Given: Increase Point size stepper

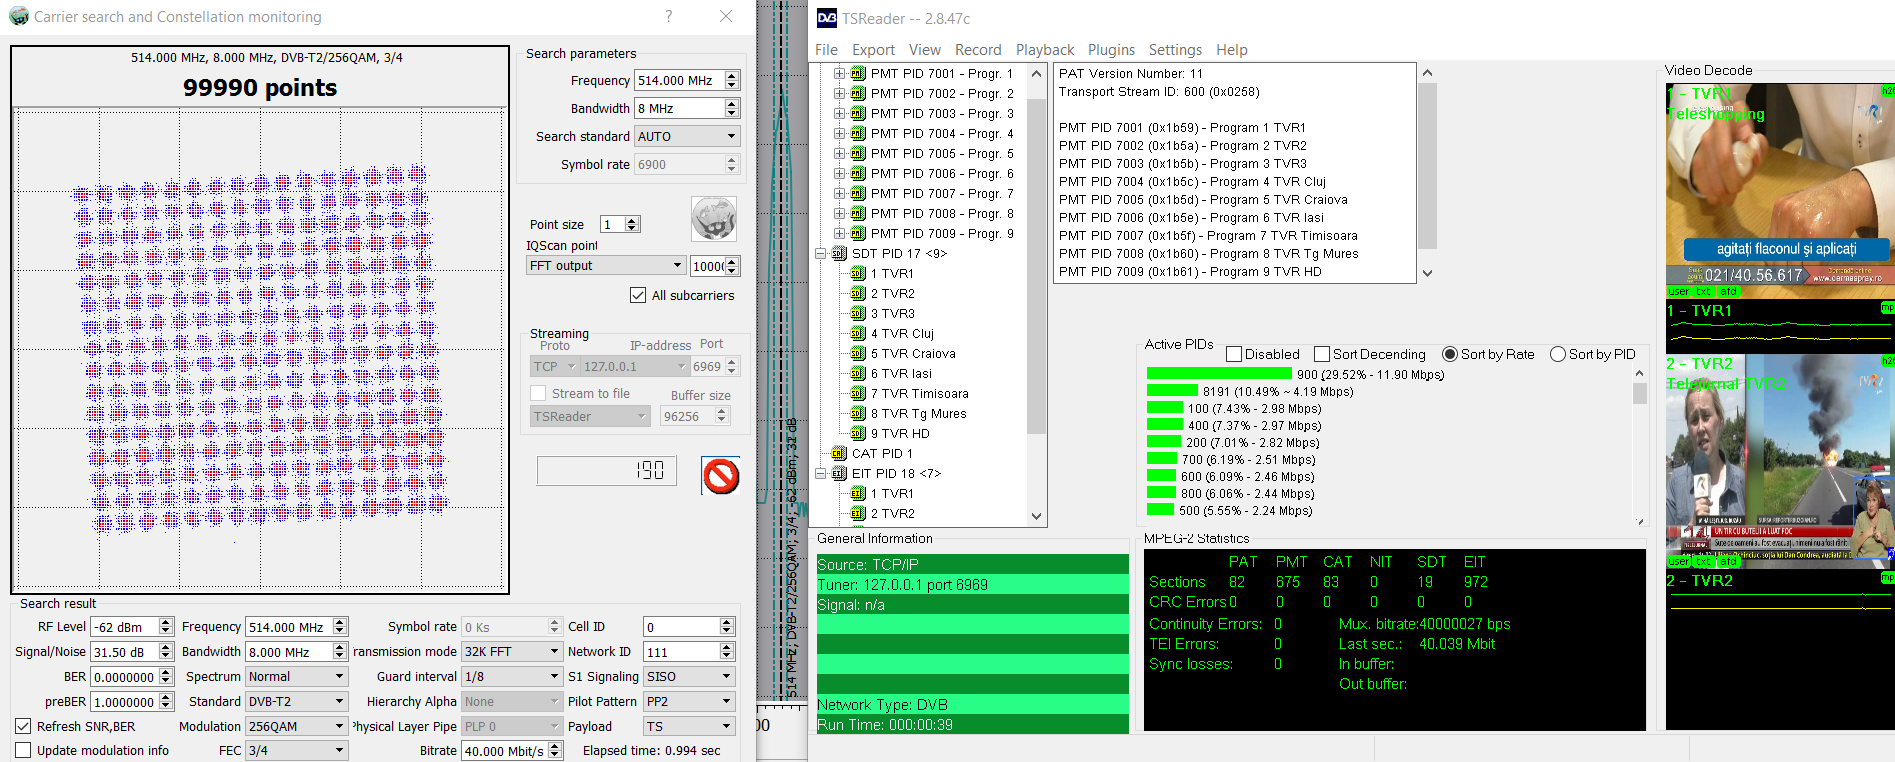Looking at the screenshot, I should pyautogui.click(x=632, y=220).
